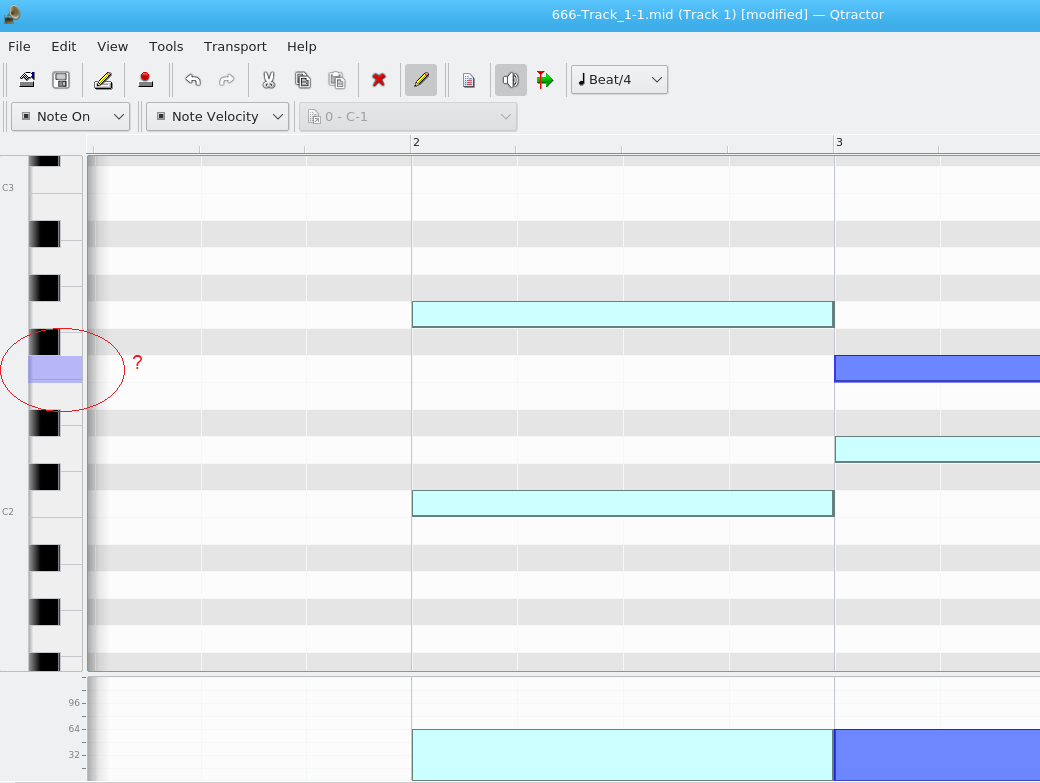Open the File menu
Screen dimensions: 1040x783
click(19, 46)
